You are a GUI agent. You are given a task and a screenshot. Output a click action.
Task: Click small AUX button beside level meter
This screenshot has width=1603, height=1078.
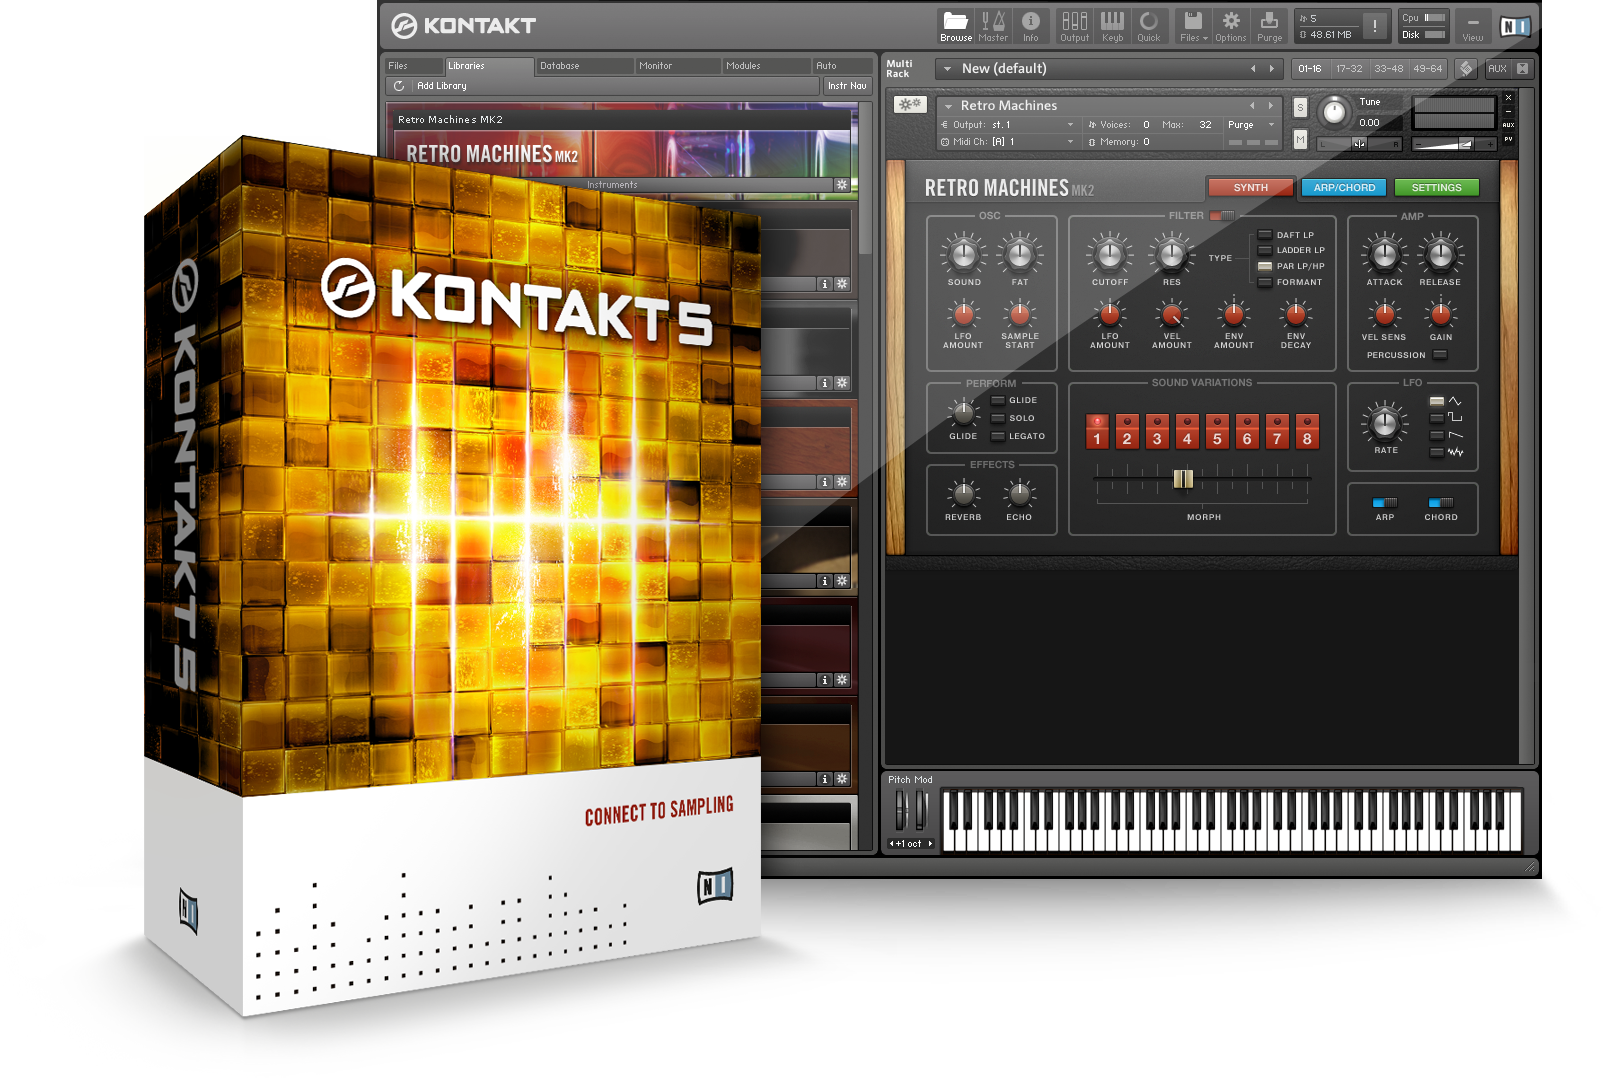(x=1508, y=125)
